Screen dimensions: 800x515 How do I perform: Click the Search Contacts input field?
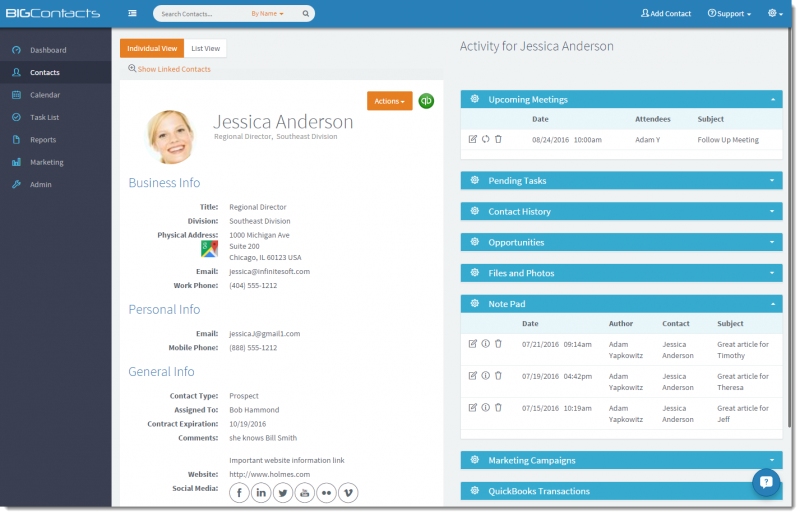202,14
